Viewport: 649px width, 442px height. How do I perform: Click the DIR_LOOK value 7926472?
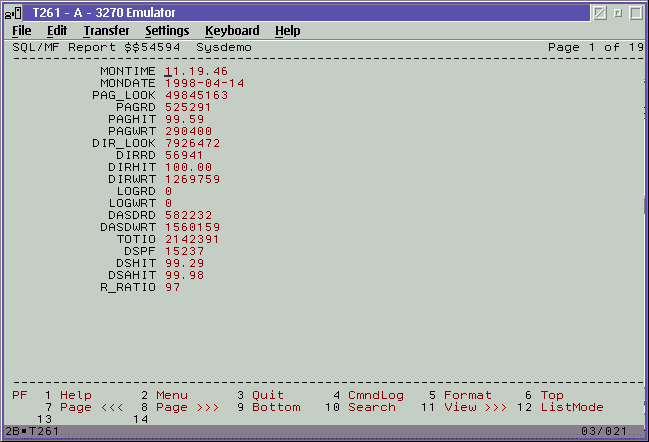(x=192, y=143)
